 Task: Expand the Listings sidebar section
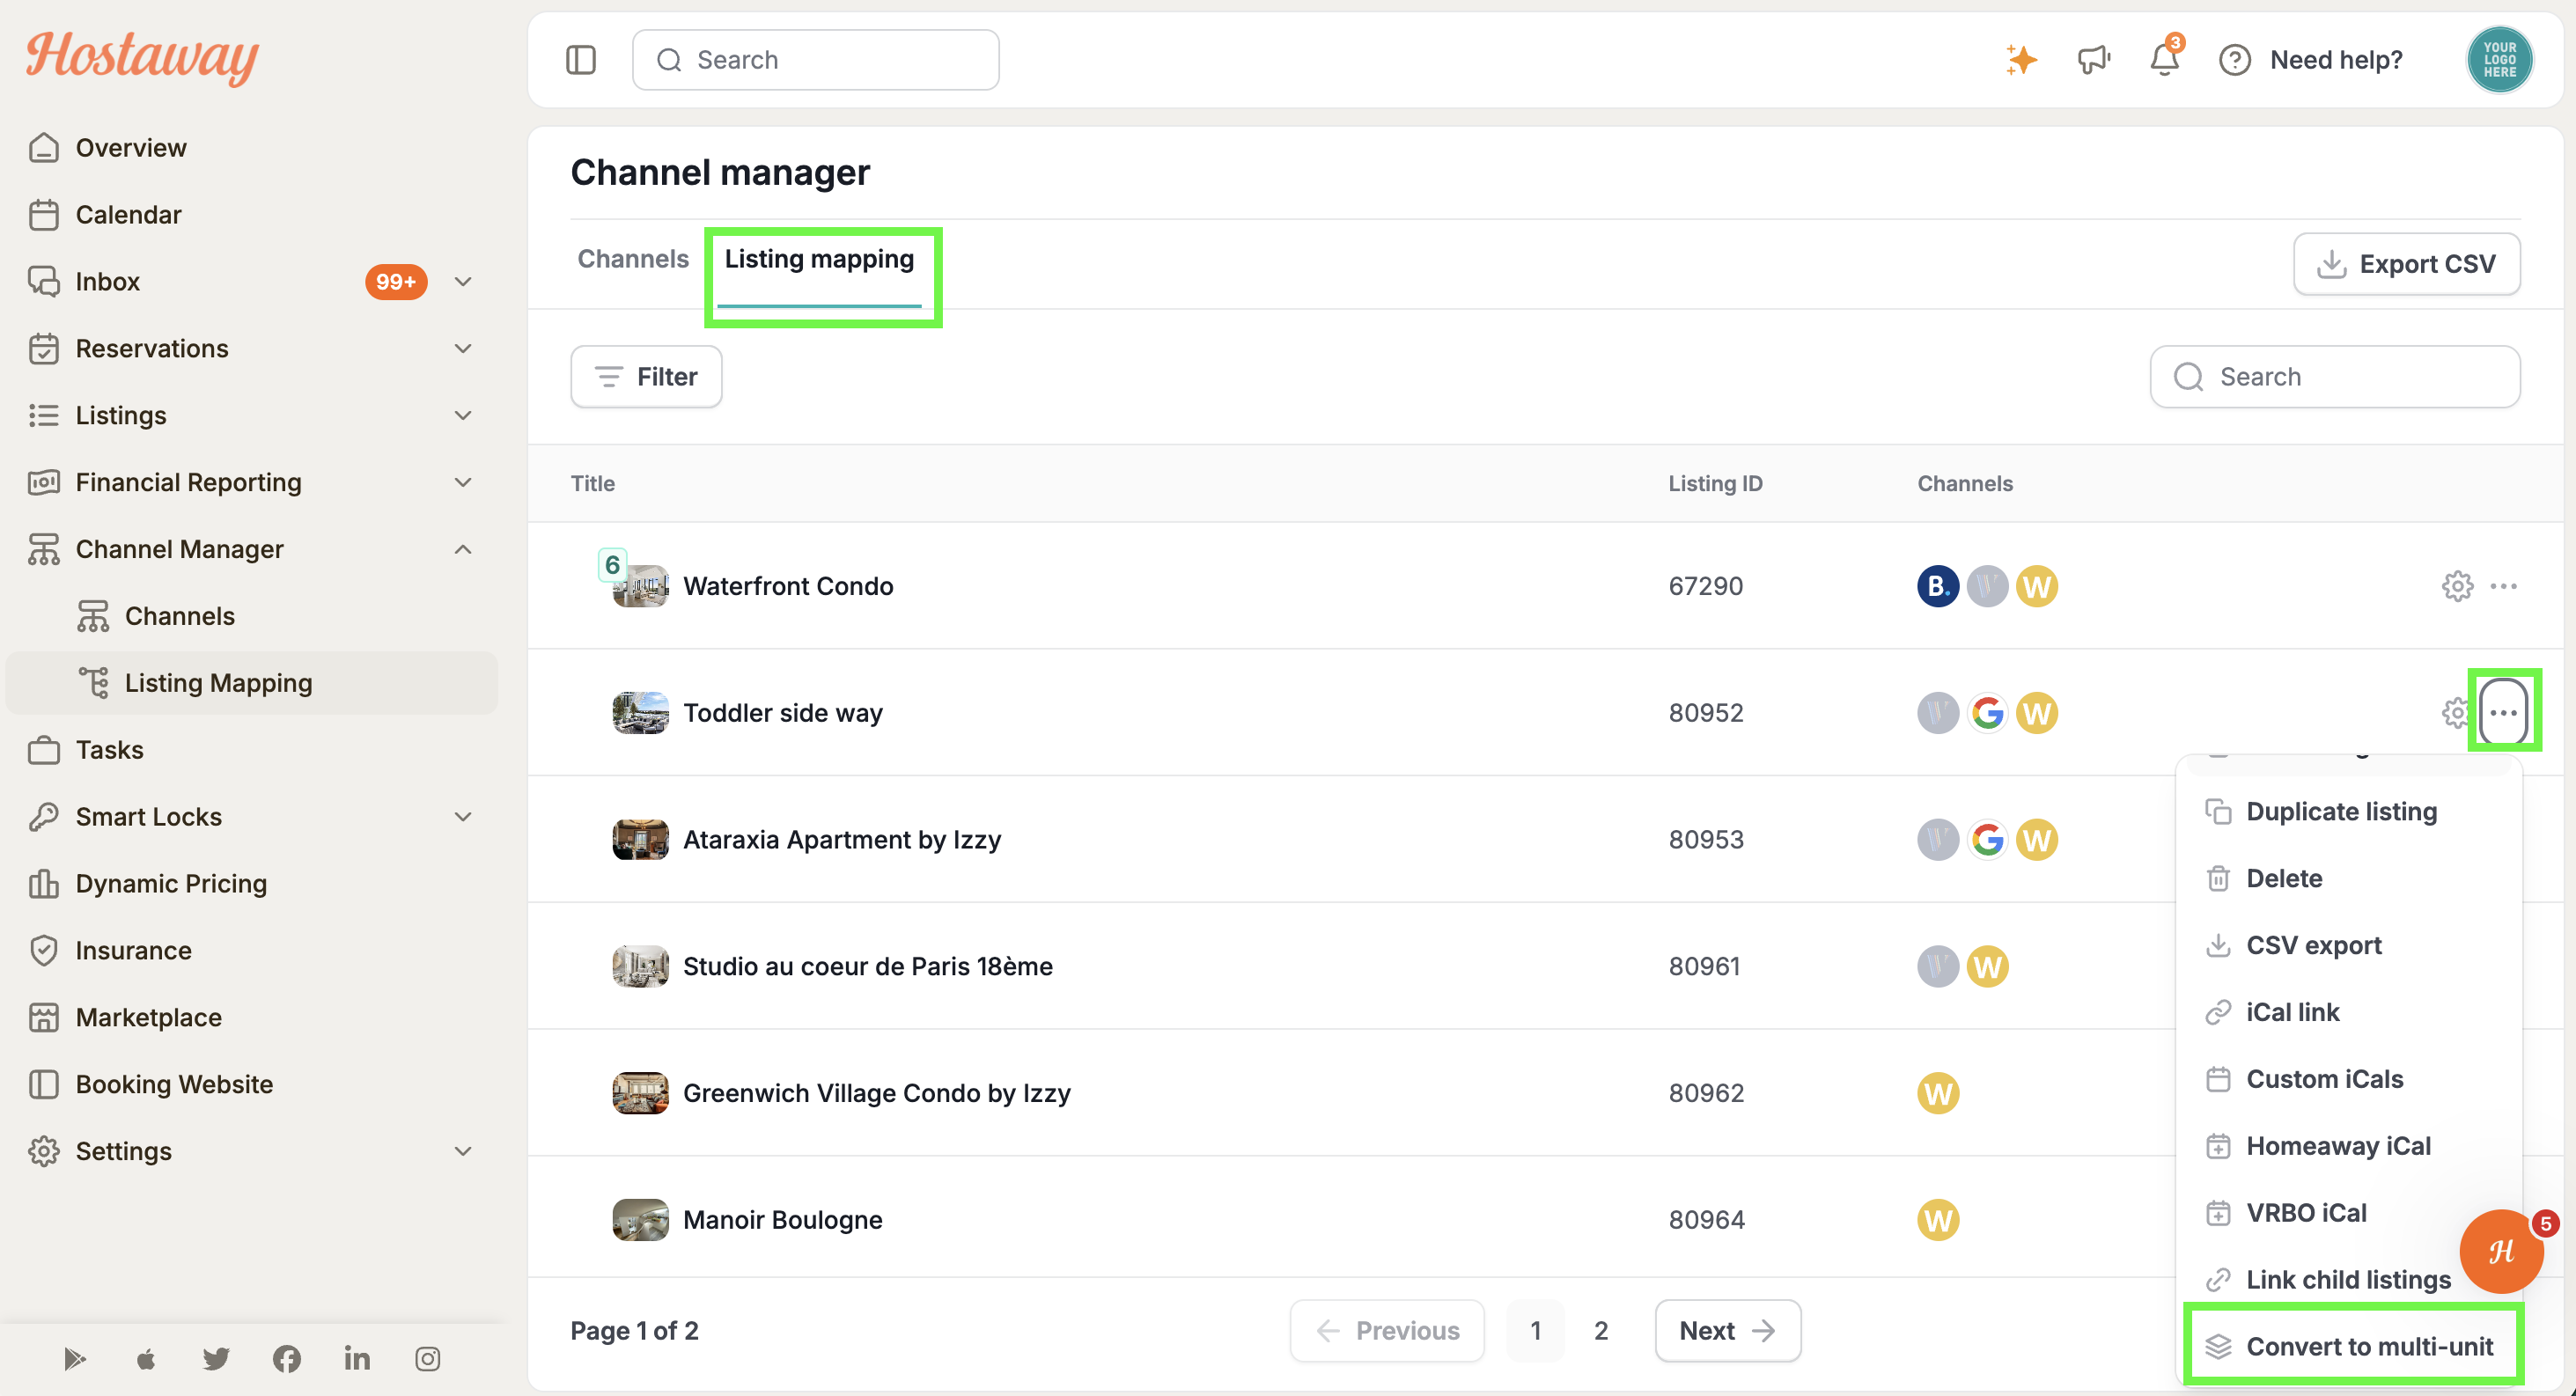pos(463,416)
